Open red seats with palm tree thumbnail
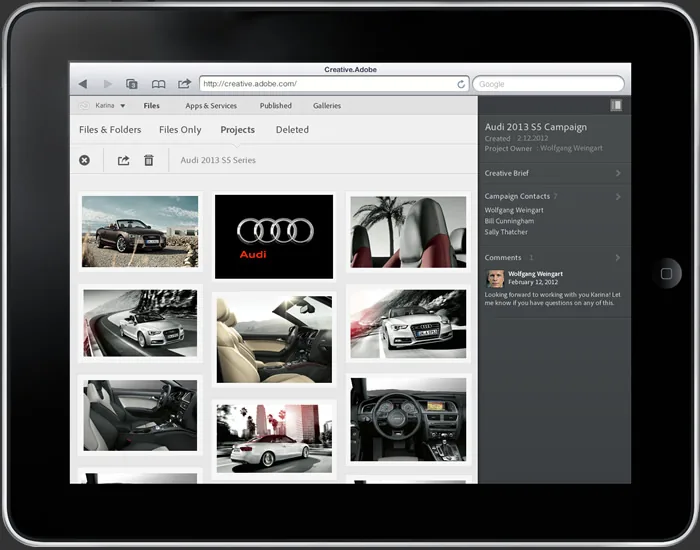The image size is (700, 550). pos(408,232)
